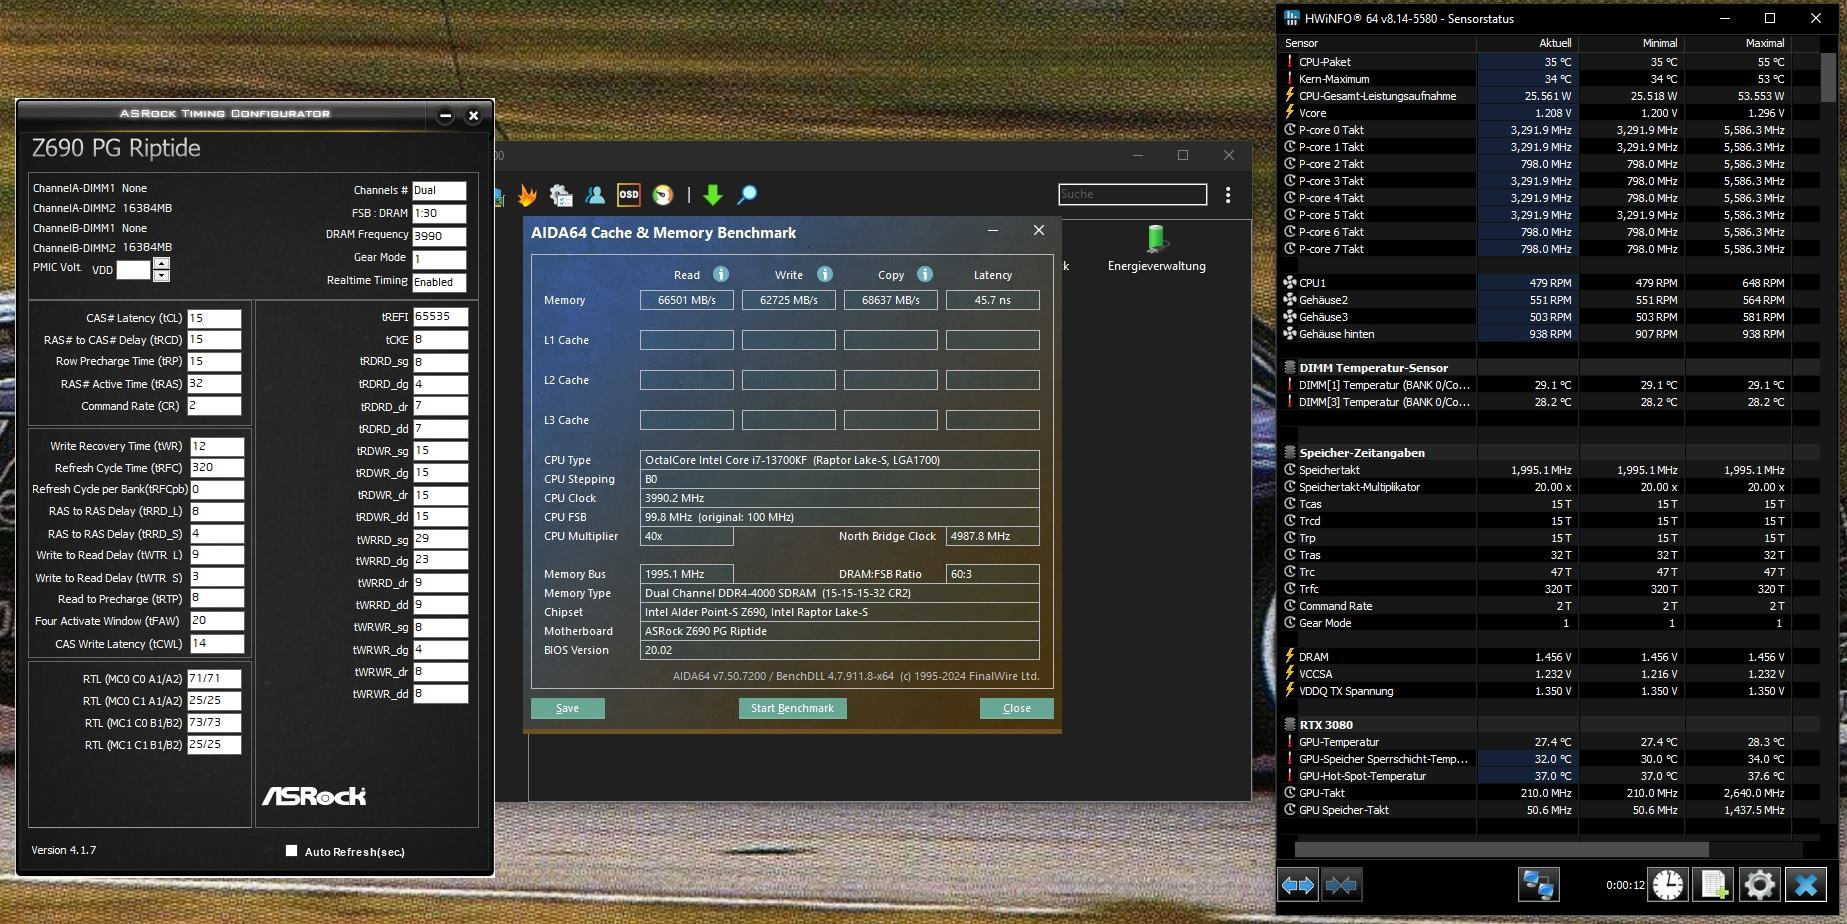Click the Minimal column header
Screen dimensions: 1847x924
(x=1631, y=43)
